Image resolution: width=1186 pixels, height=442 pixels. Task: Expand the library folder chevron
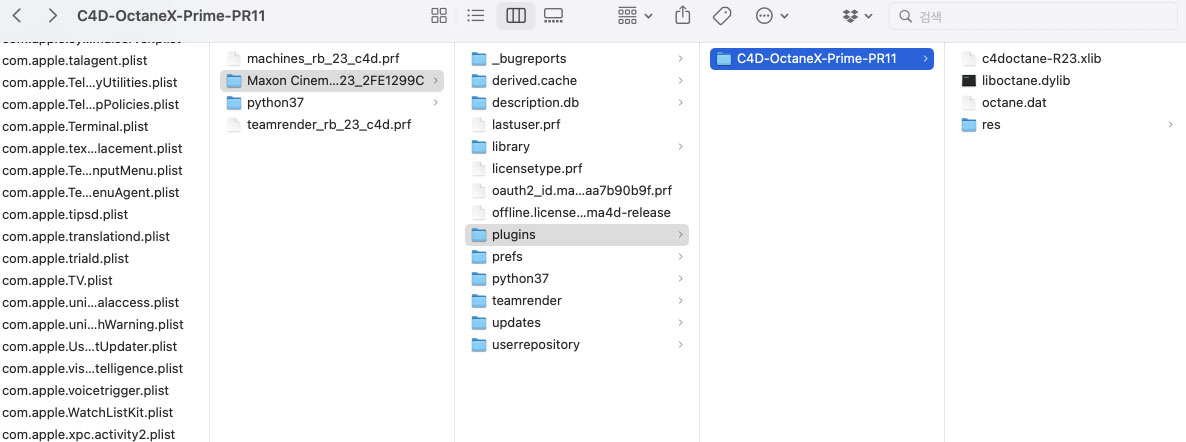point(681,146)
